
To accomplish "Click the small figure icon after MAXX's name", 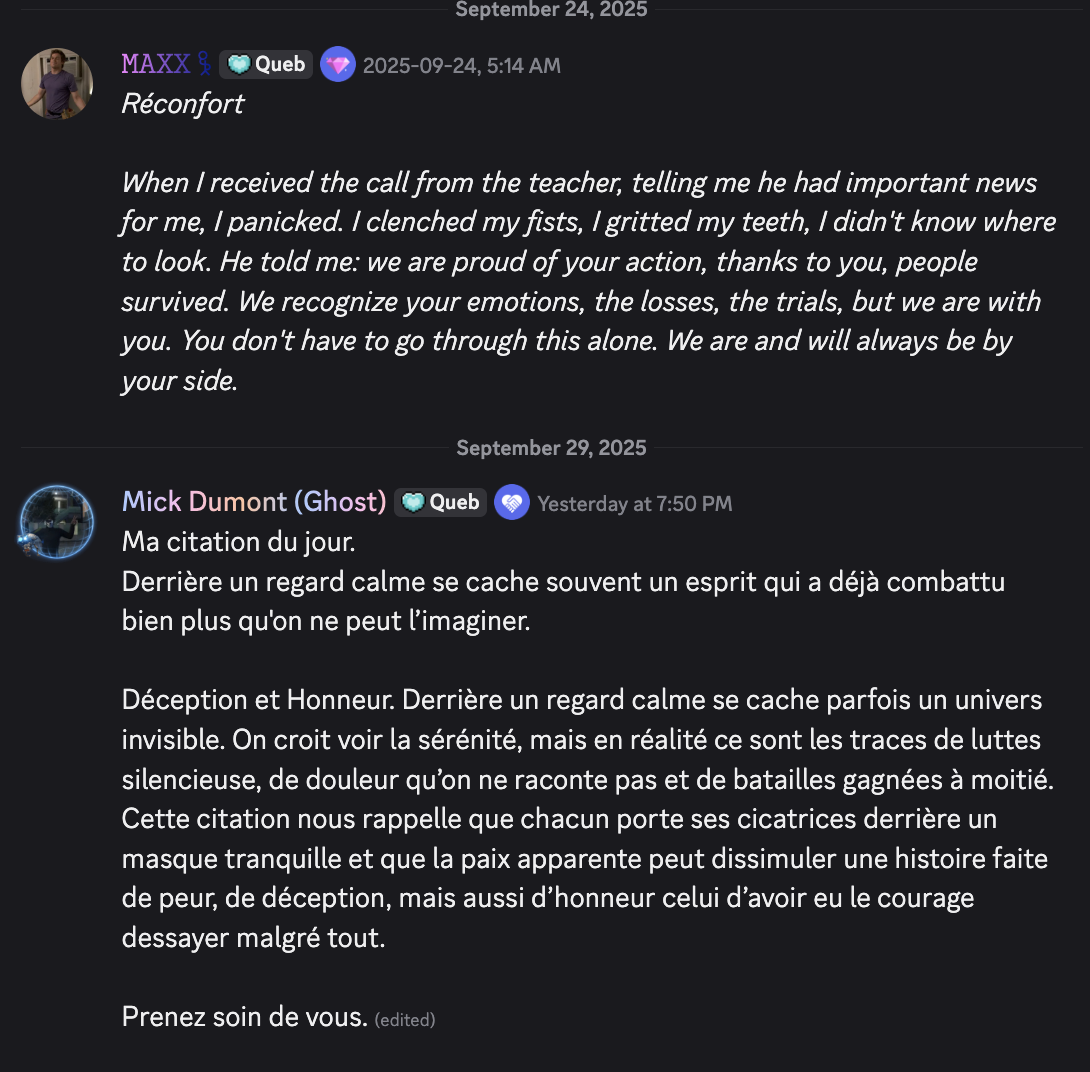I will (x=204, y=65).
